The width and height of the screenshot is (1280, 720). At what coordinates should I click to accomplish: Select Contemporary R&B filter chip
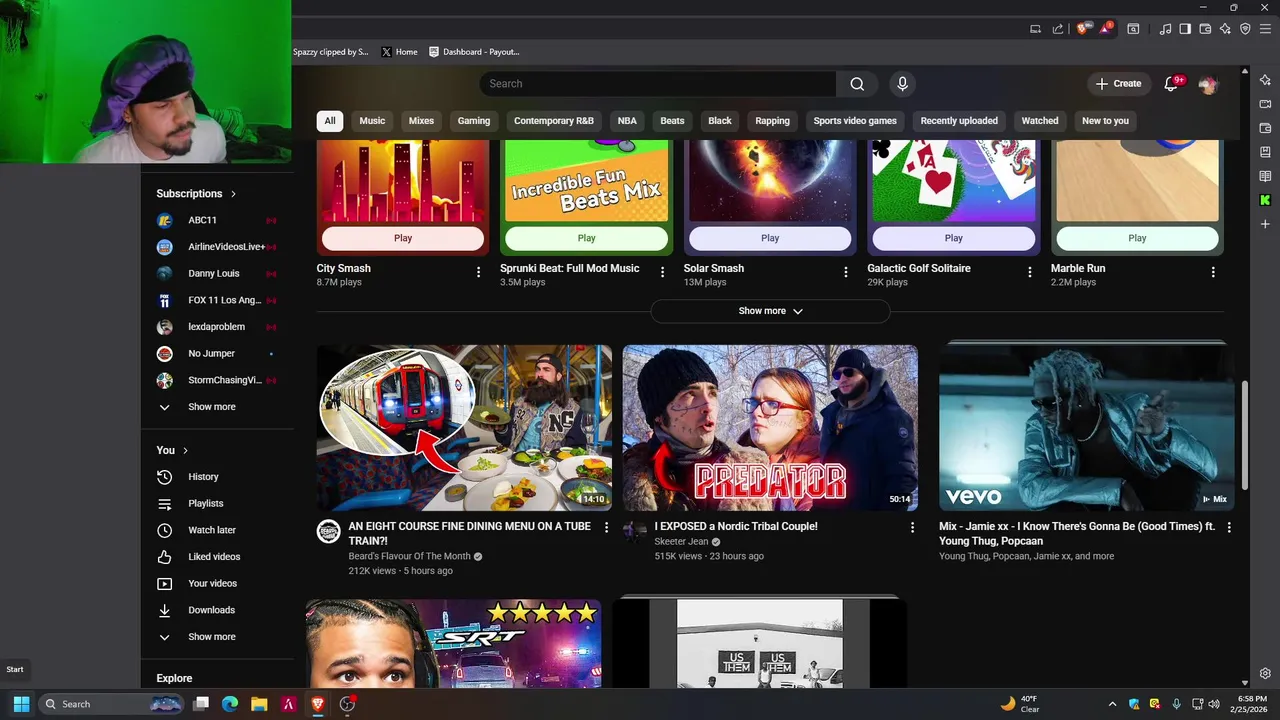point(554,121)
